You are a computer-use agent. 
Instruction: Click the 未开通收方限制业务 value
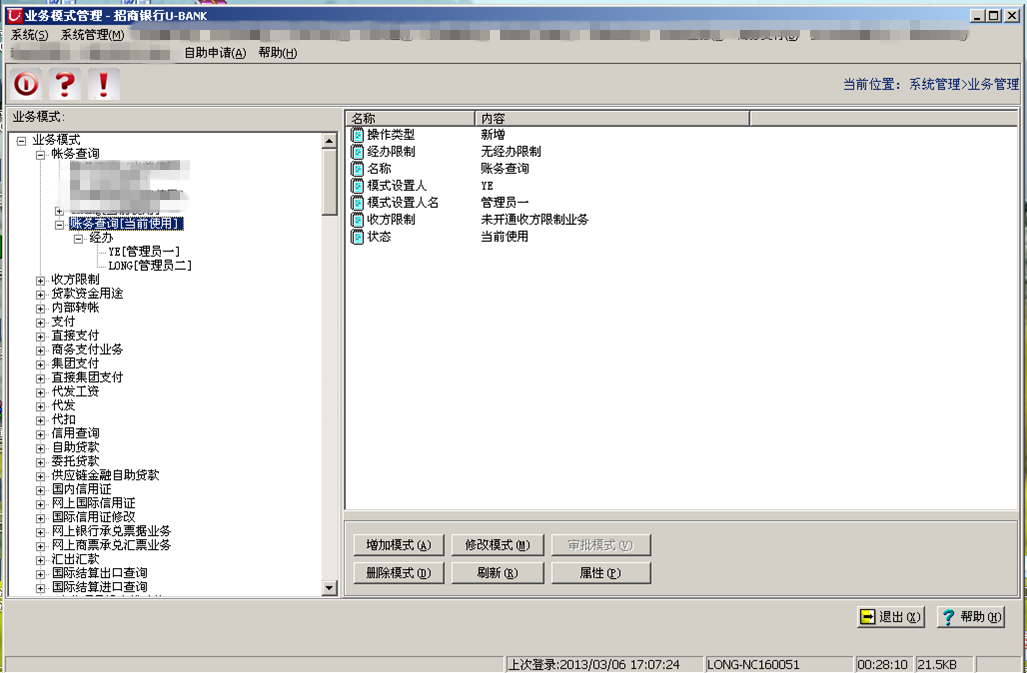(x=534, y=220)
